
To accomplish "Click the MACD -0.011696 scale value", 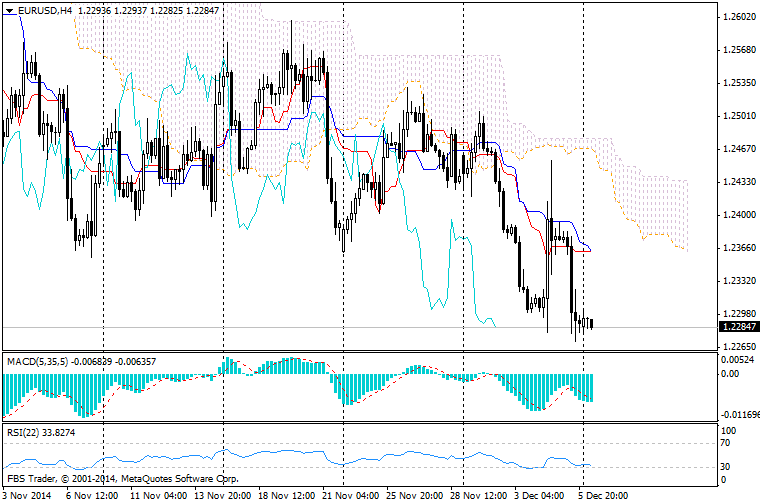I will 740,414.
